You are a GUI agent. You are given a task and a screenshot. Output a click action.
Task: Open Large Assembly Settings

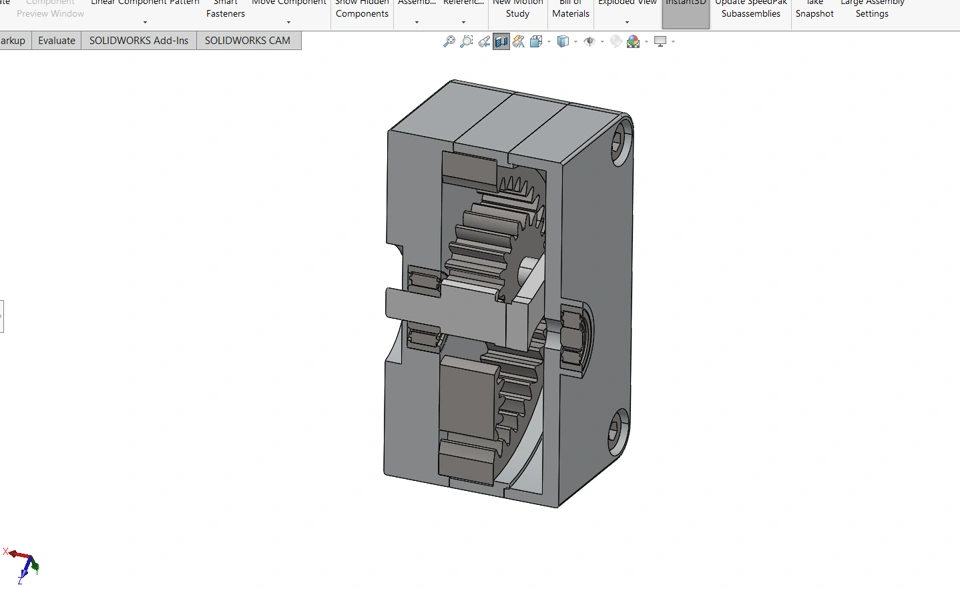[872, 9]
